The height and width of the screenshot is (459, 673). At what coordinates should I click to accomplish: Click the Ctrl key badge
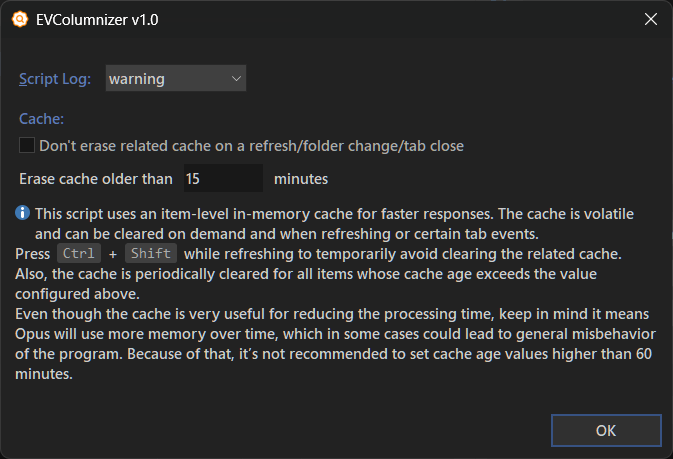tap(79, 253)
